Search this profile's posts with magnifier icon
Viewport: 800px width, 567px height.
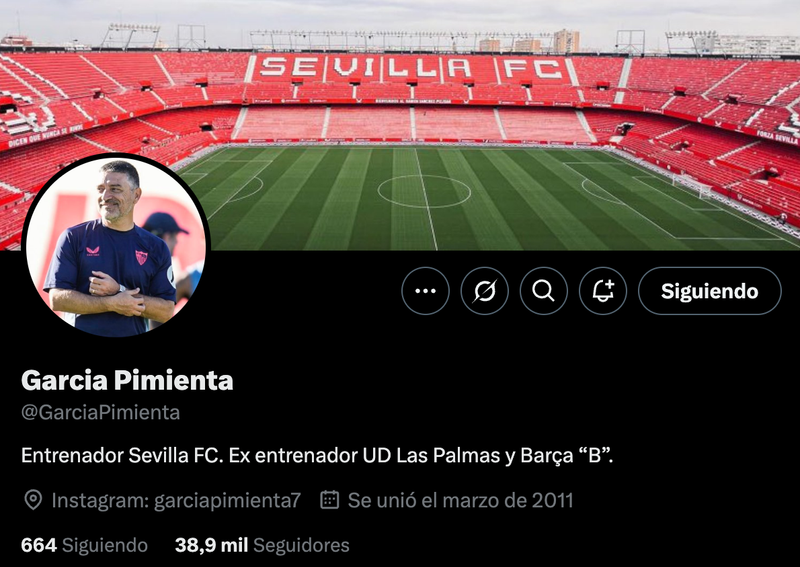(x=543, y=291)
